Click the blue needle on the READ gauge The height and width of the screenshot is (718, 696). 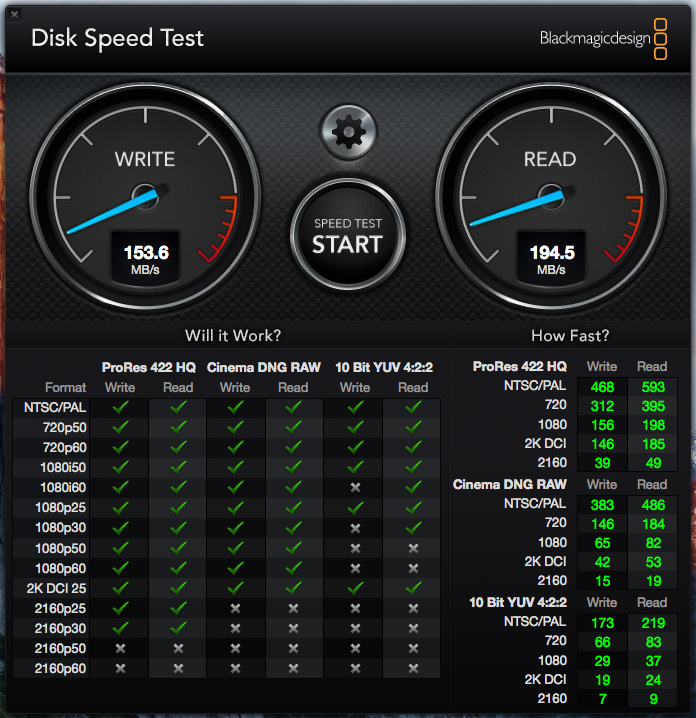(517, 208)
